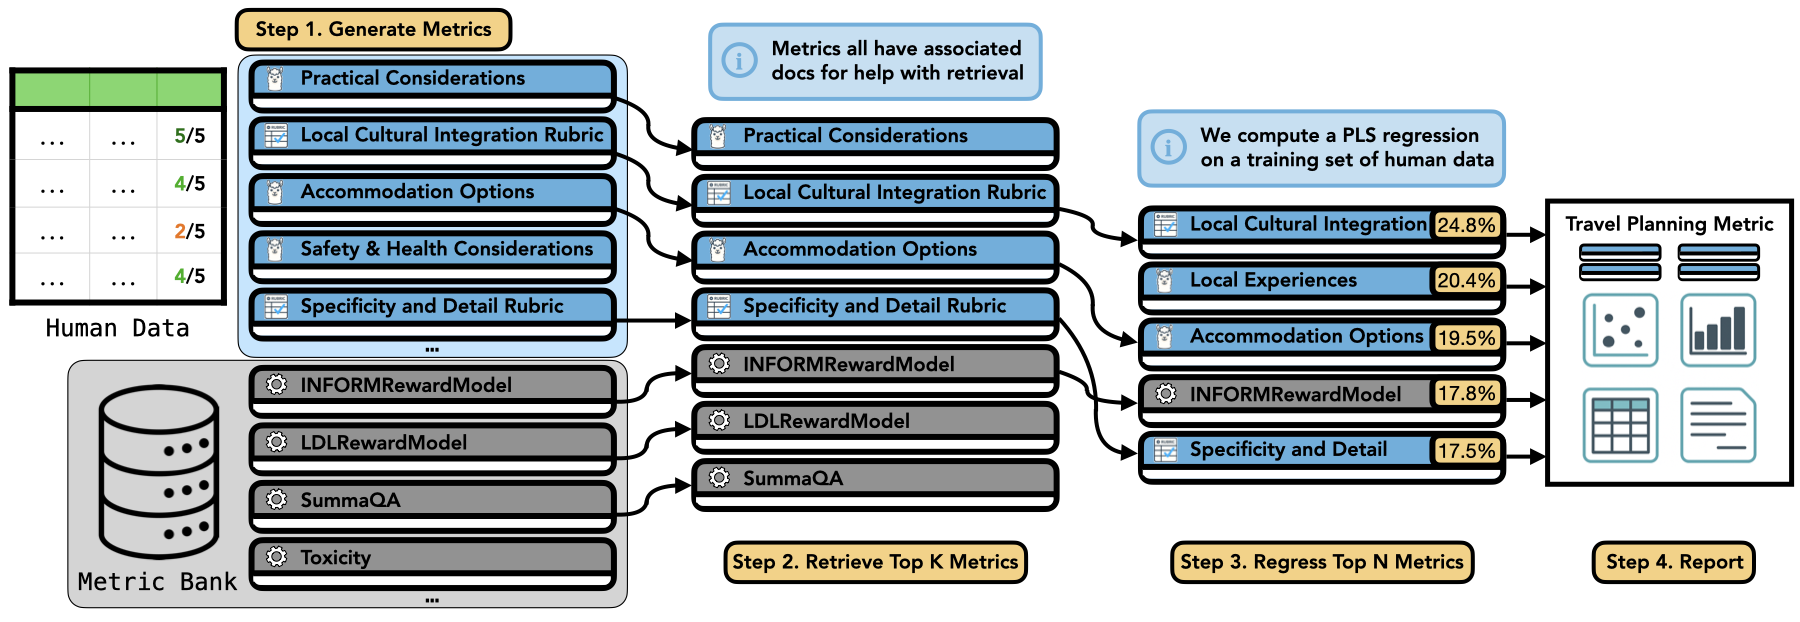The width and height of the screenshot is (1800, 622).
Task: Click the gear icon next to Toxicity
Action: 277,557
